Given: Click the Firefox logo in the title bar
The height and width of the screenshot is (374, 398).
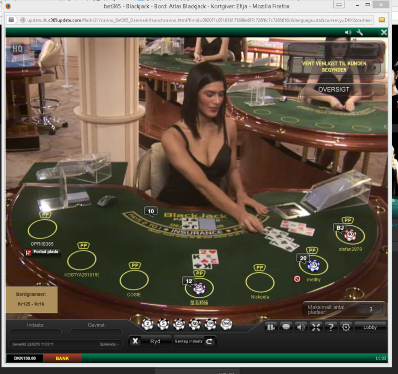Looking at the screenshot, I should pos(8,6).
